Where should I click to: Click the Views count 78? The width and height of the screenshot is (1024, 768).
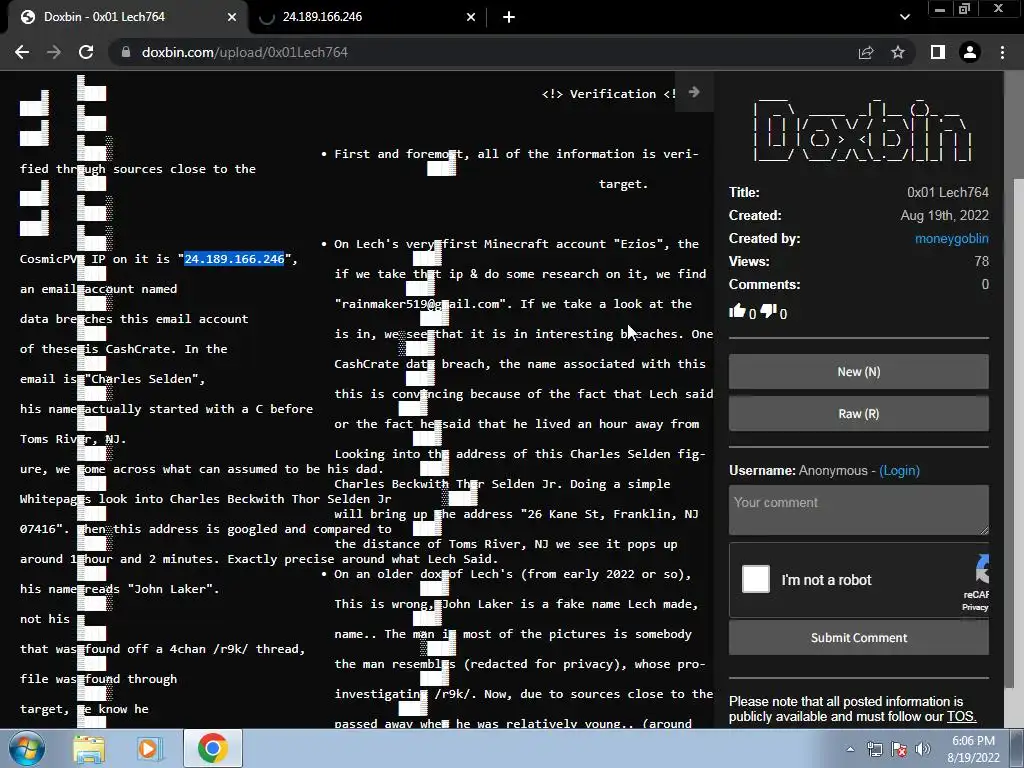pos(981,261)
